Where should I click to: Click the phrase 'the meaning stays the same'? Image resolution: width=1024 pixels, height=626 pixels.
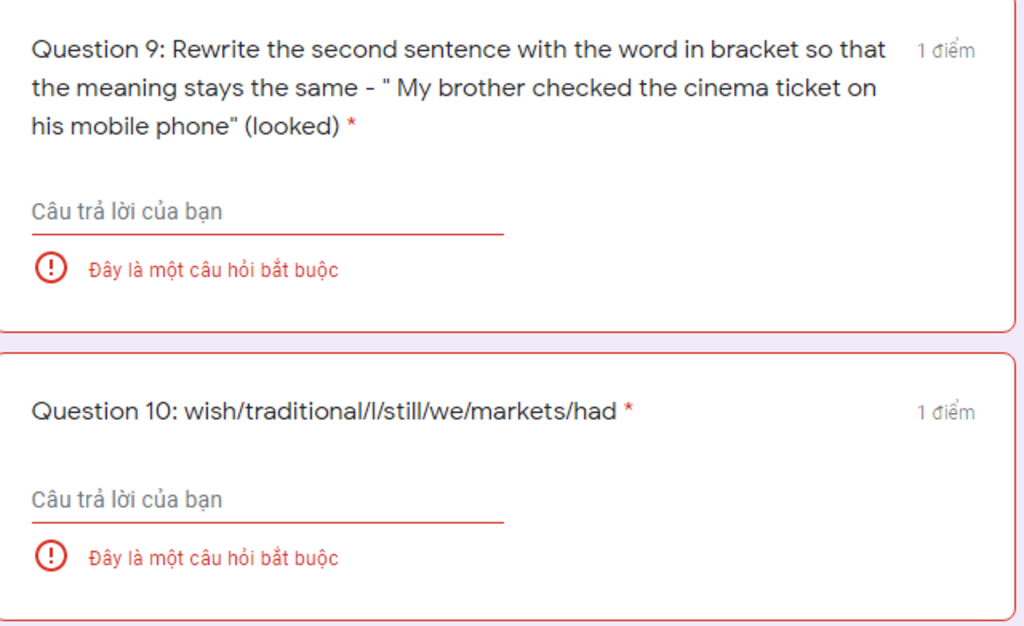pos(195,88)
